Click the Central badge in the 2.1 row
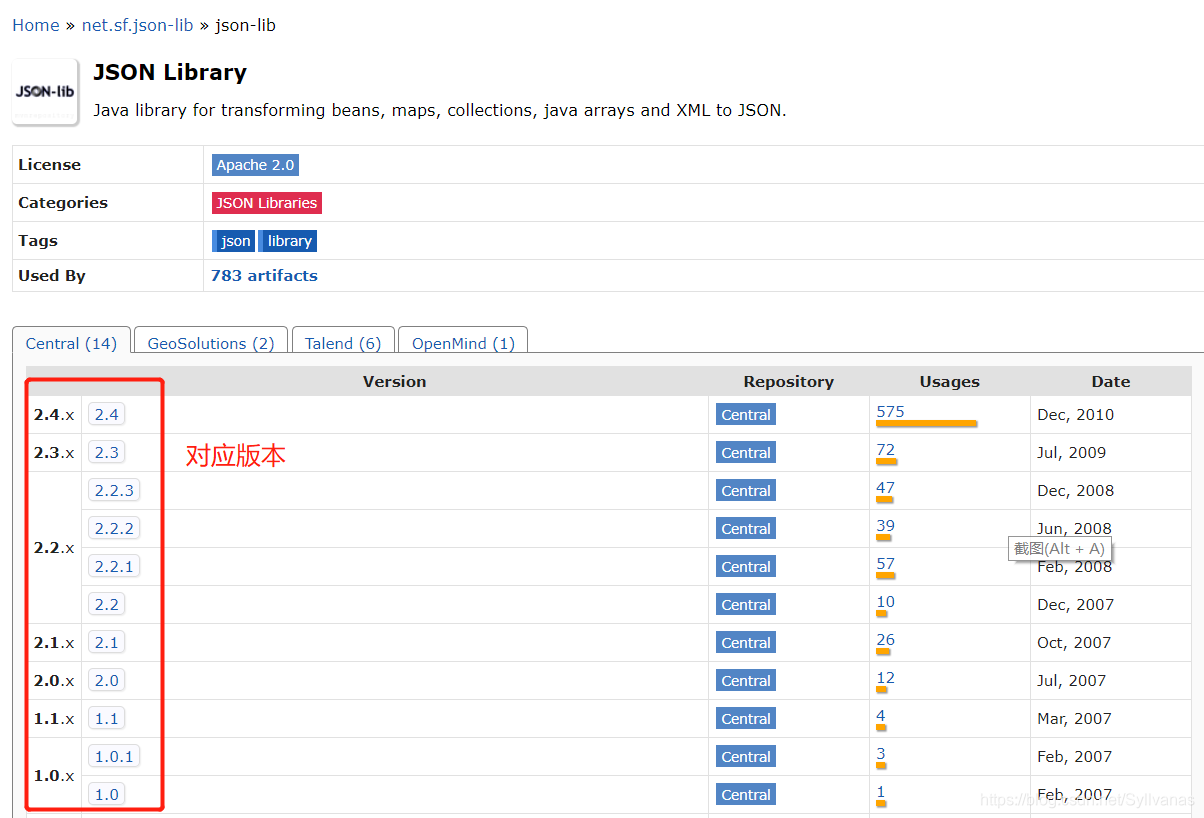The height and width of the screenshot is (818, 1204). (746, 643)
